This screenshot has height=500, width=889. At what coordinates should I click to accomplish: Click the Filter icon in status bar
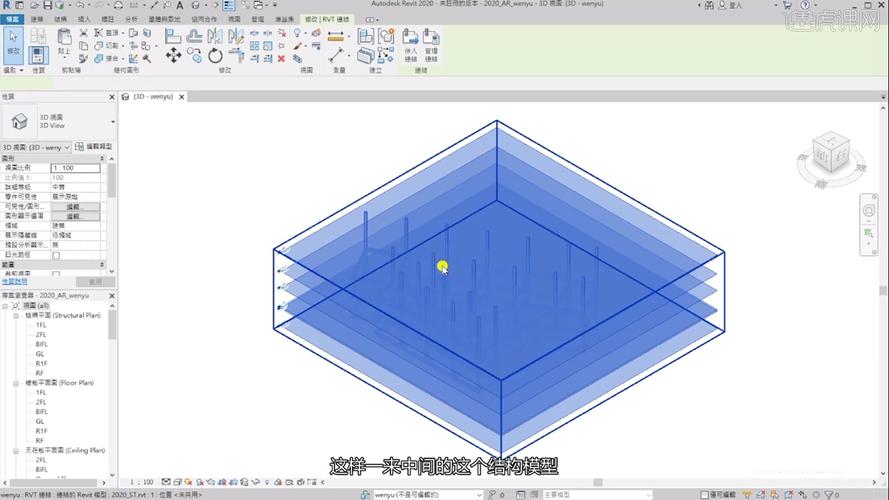click(830, 495)
